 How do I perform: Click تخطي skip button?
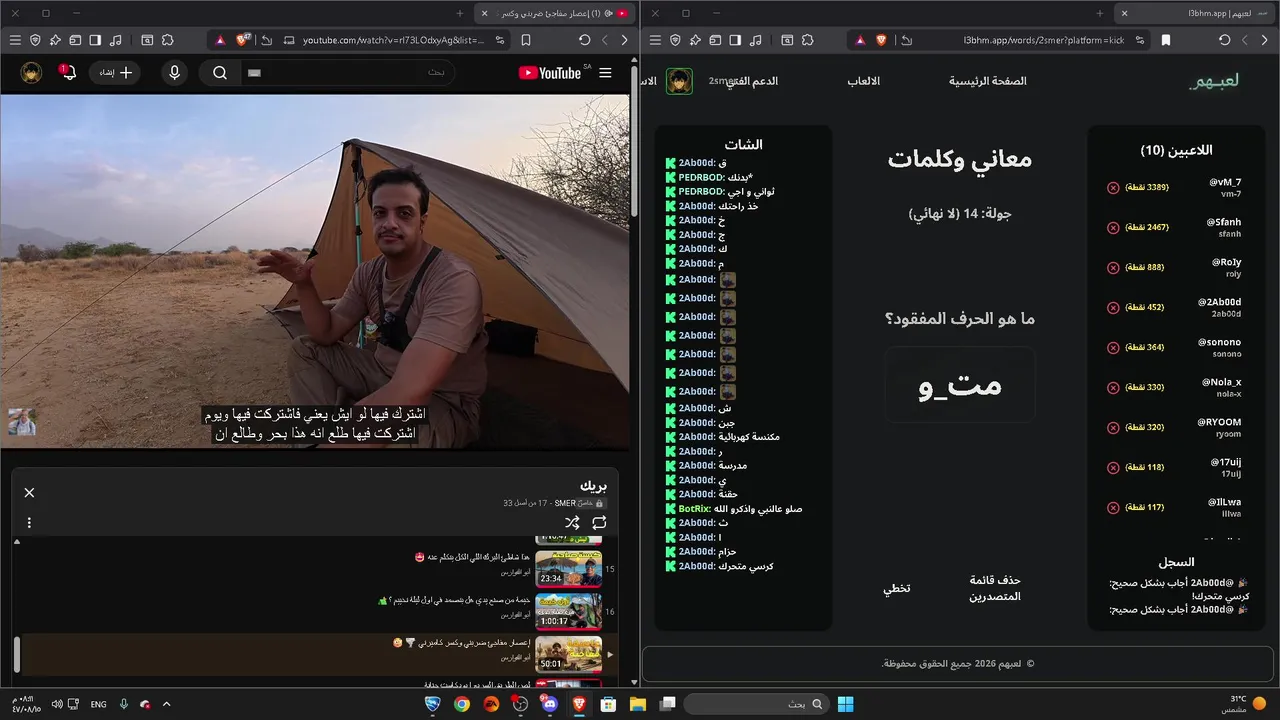coord(896,588)
